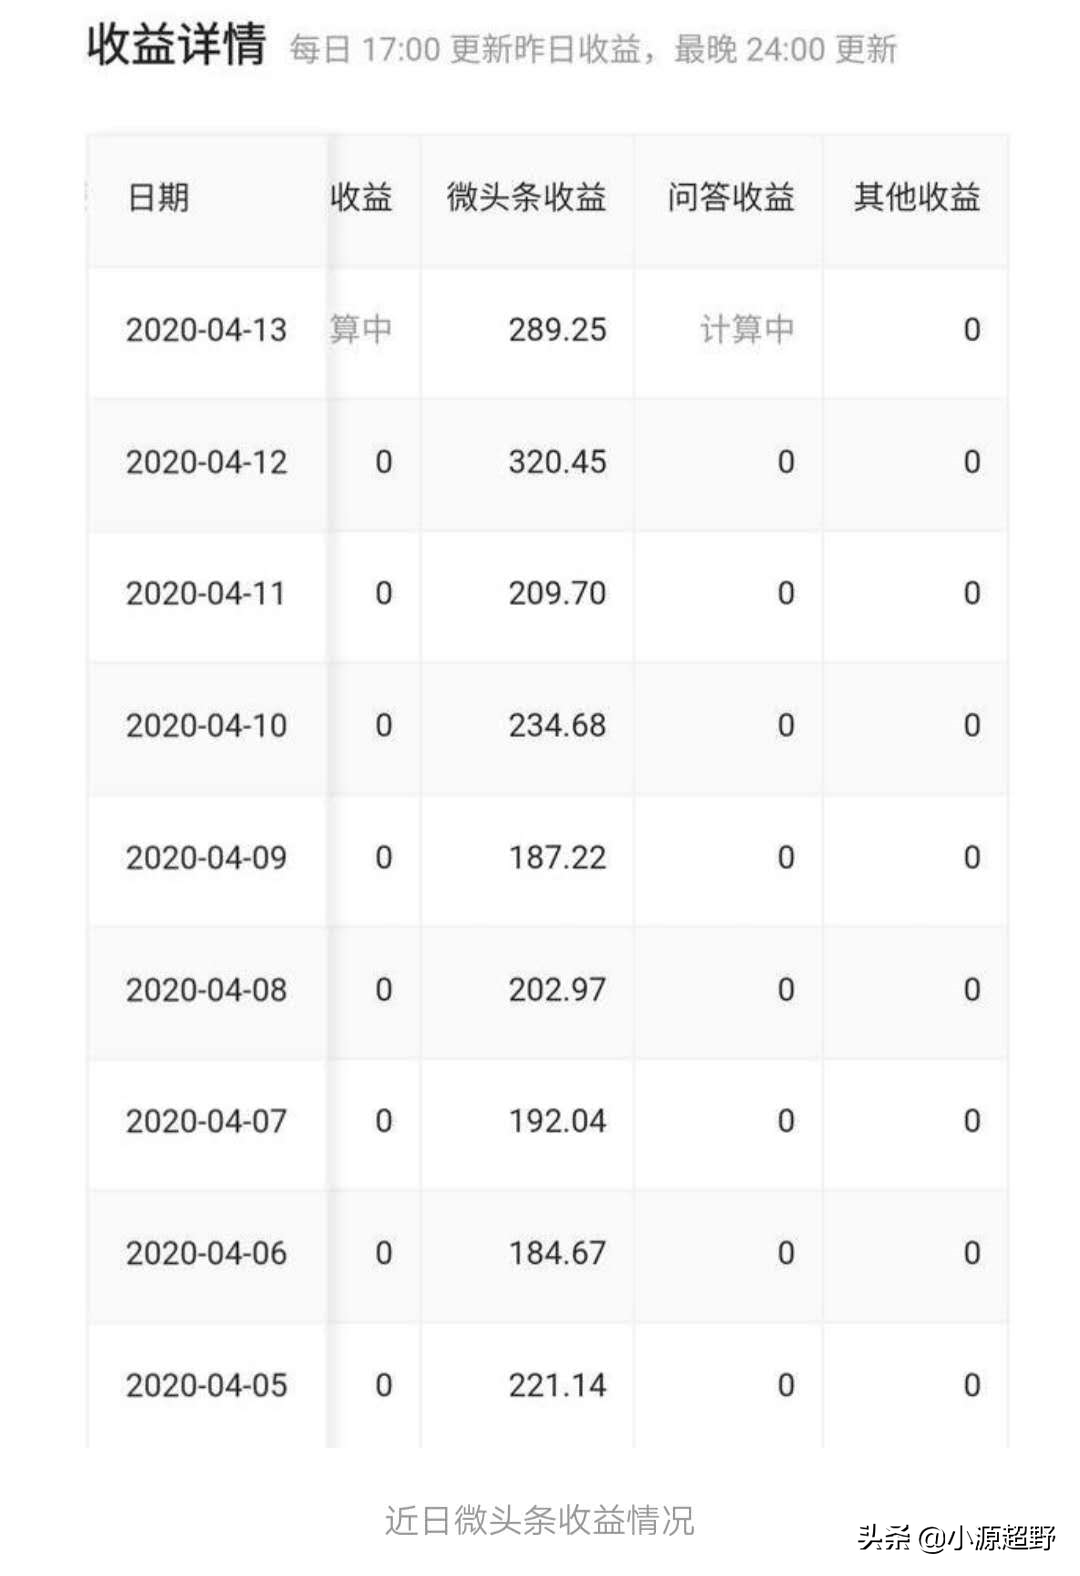
Task: Click the 问答收益 column header
Action: coord(730,197)
